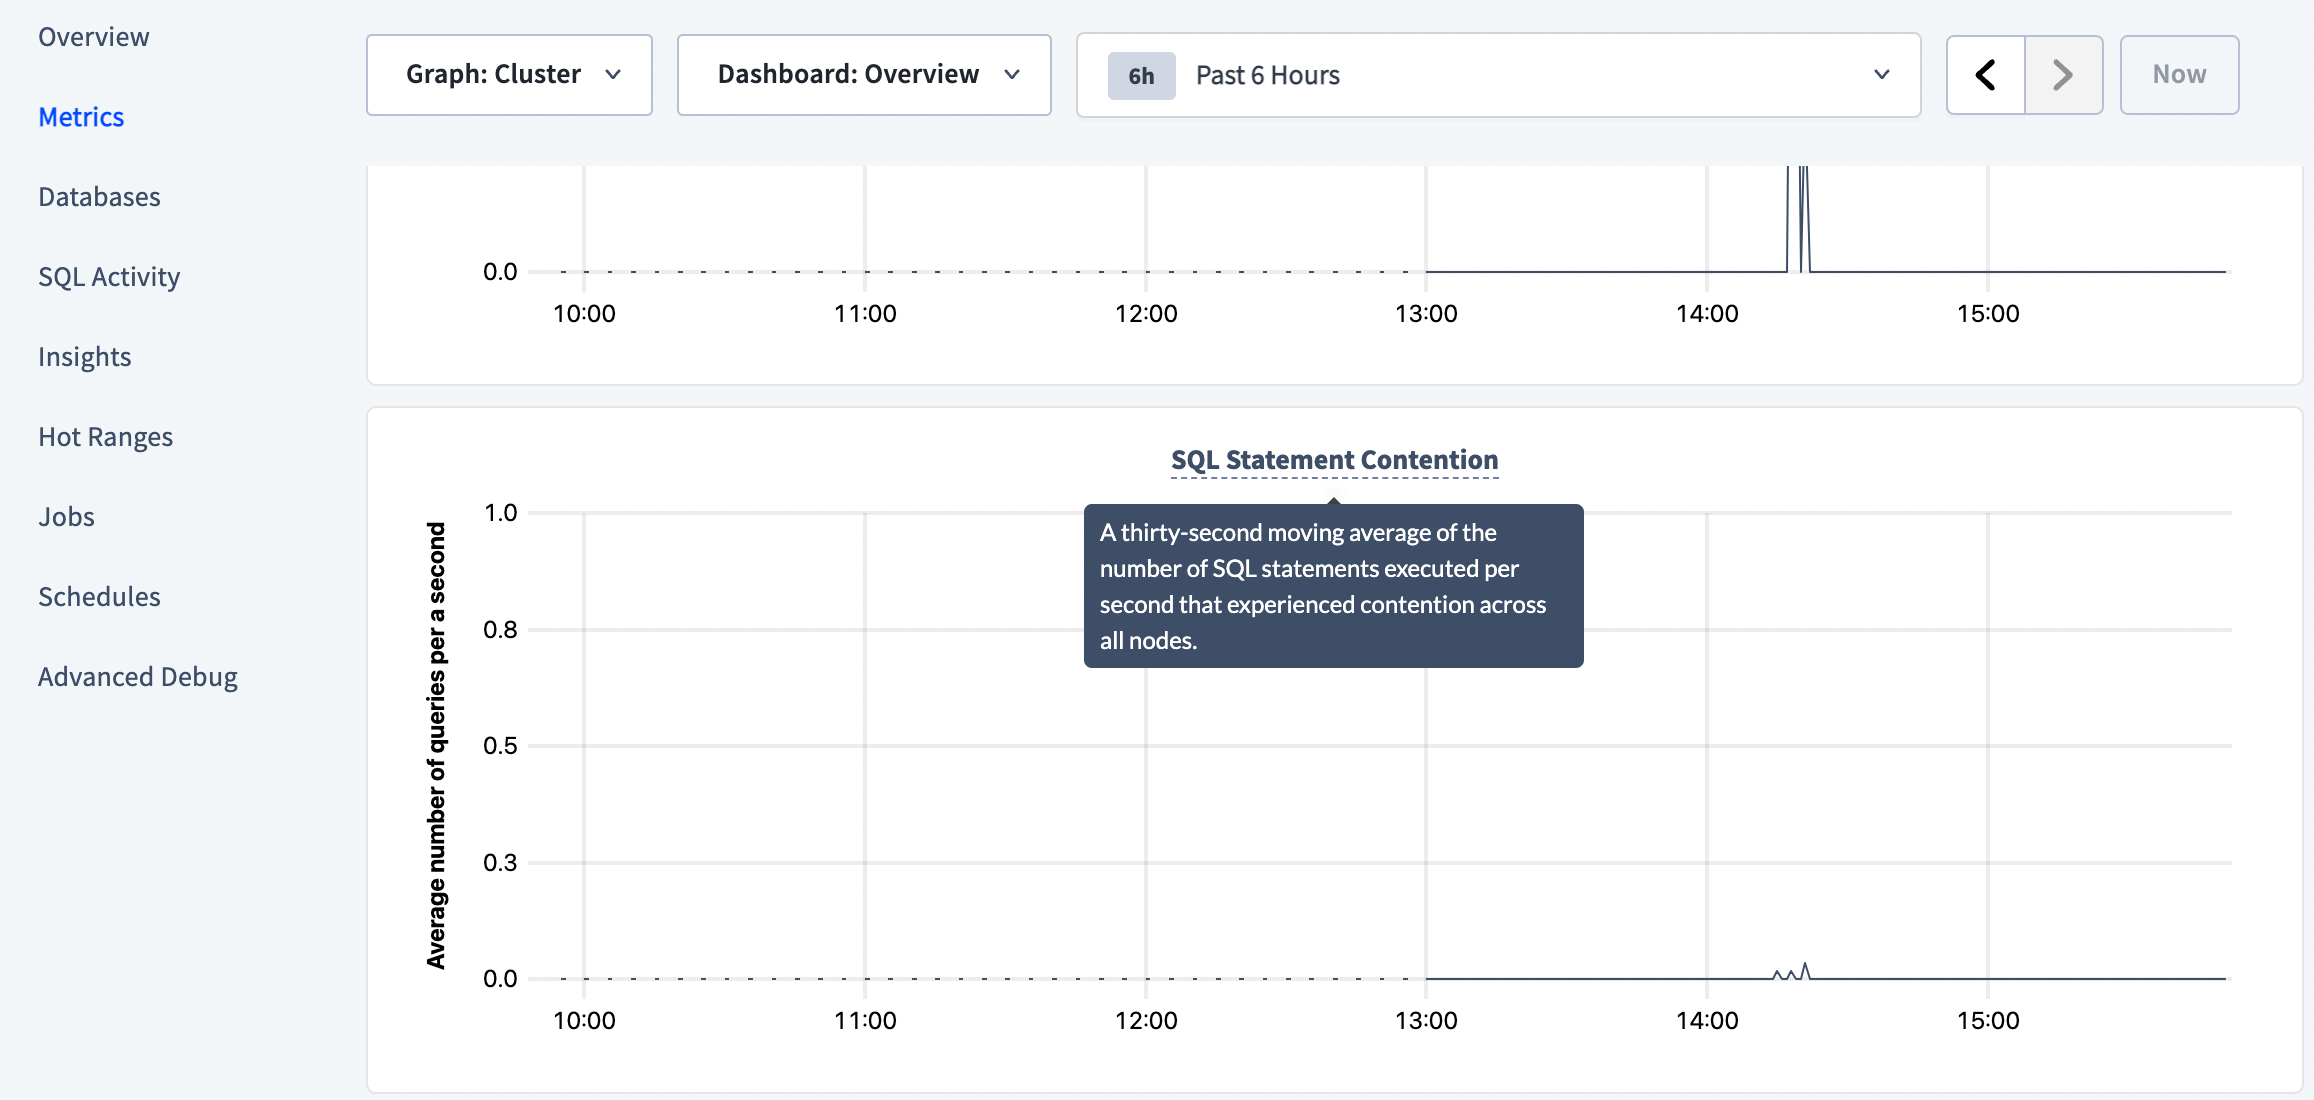This screenshot has height=1100, width=2314.
Task: Click the Now button to refresh metrics
Action: (2178, 74)
